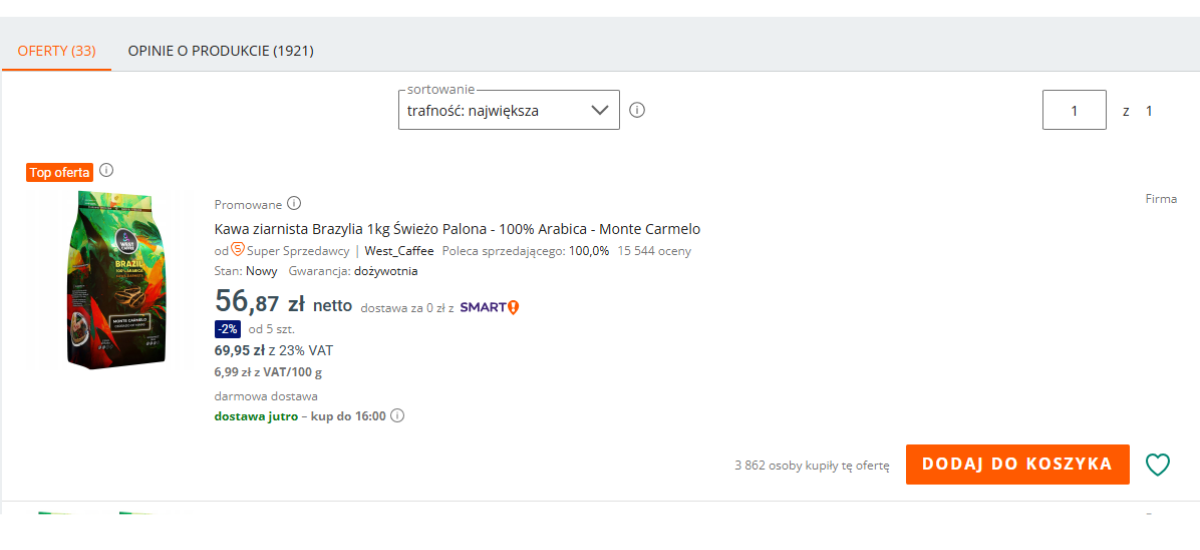Click DODAJ DO KOSZYKA button
The width and height of the screenshot is (1200, 550).
coord(1018,464)
